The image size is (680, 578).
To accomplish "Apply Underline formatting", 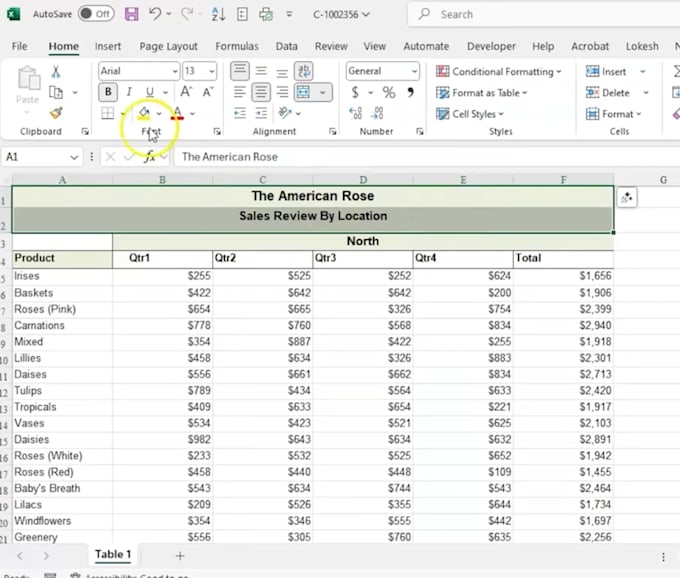I will 150,92.
